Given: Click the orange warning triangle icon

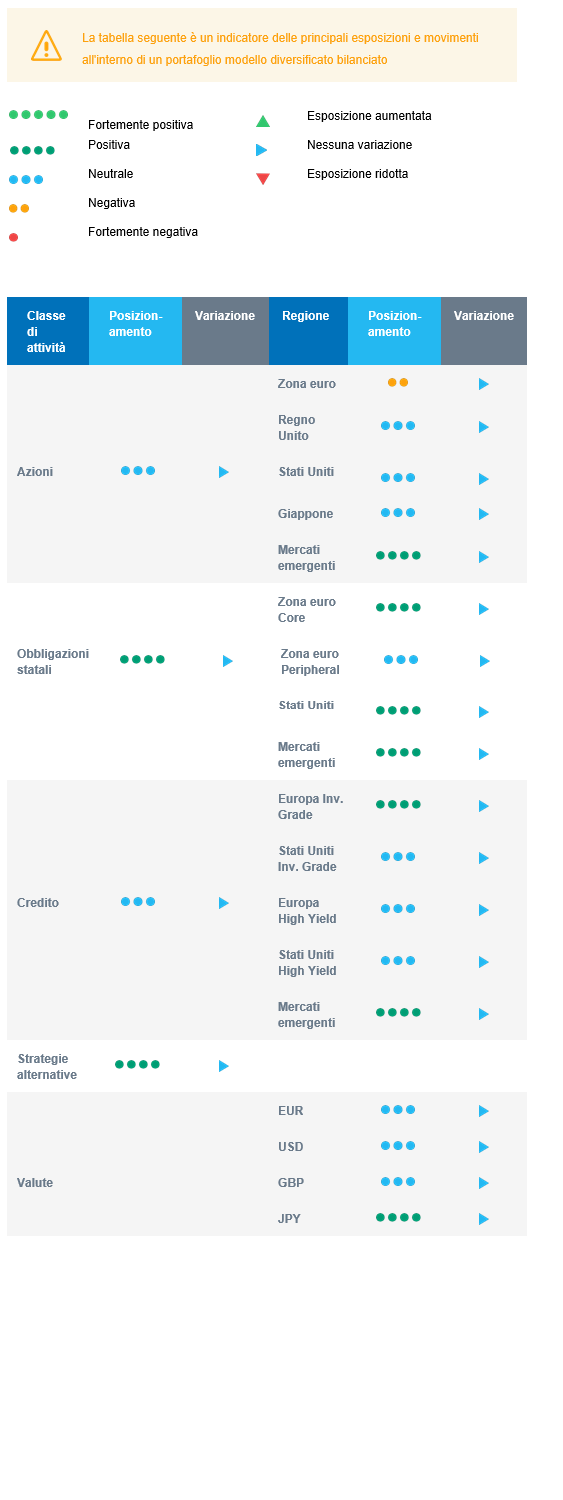Looking at the screenshot, I should 46,45.
